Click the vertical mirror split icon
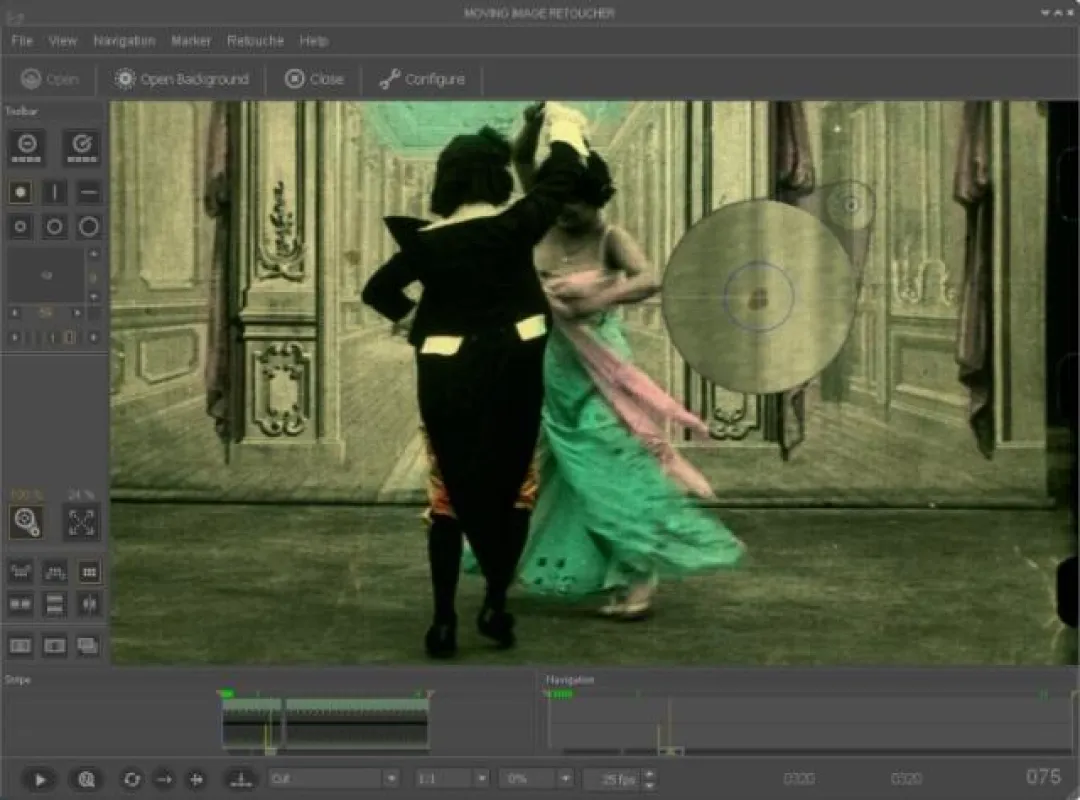The image size is (1080, 800). 88,604
